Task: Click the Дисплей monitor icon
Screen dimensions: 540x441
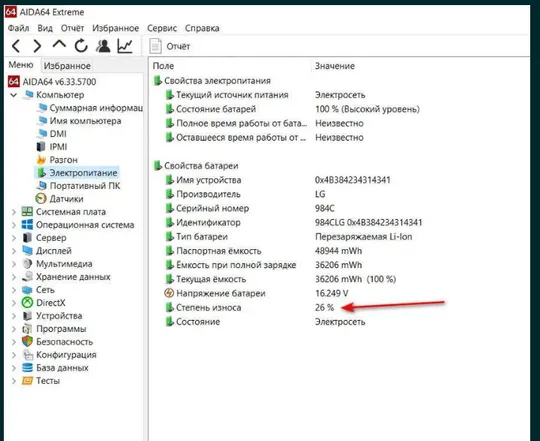Action: pyautogui.click(x=27, y=251)
